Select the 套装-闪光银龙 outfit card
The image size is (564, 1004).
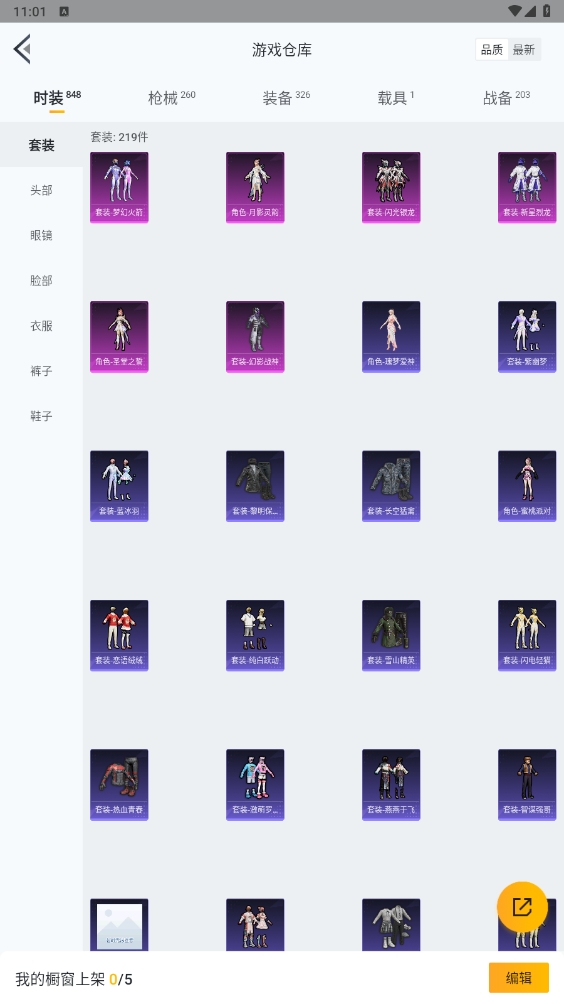pyautogui.click(x=391, y=188)
